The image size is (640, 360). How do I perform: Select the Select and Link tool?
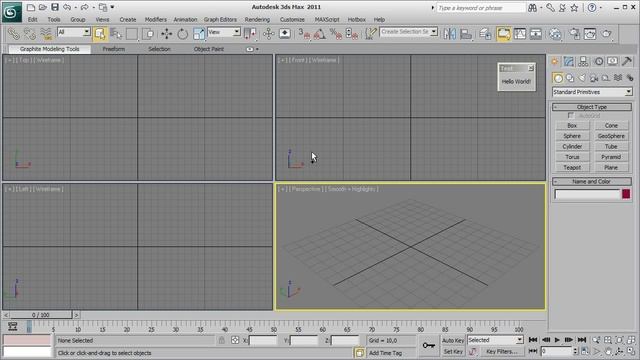pos(13,33)
